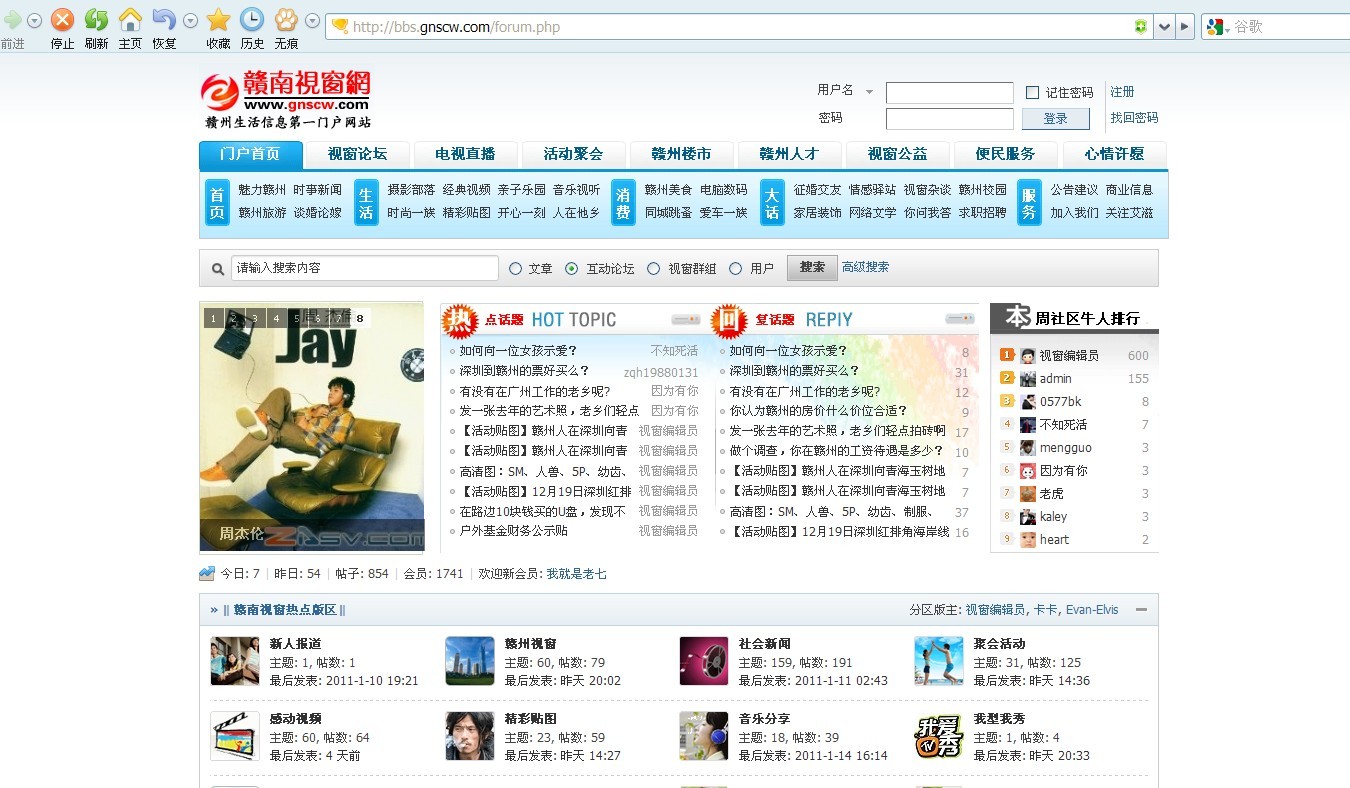Open Favorites (收藏) star icon
This screenshot has height=788, width=1350.
point(218,20)
